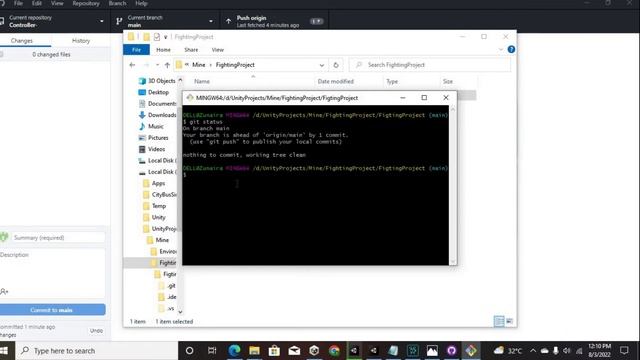Open the Help menu in GitHub Desktop
This screenshot has width=640, height=360.
pyautogui.click(x=141, y=3)
